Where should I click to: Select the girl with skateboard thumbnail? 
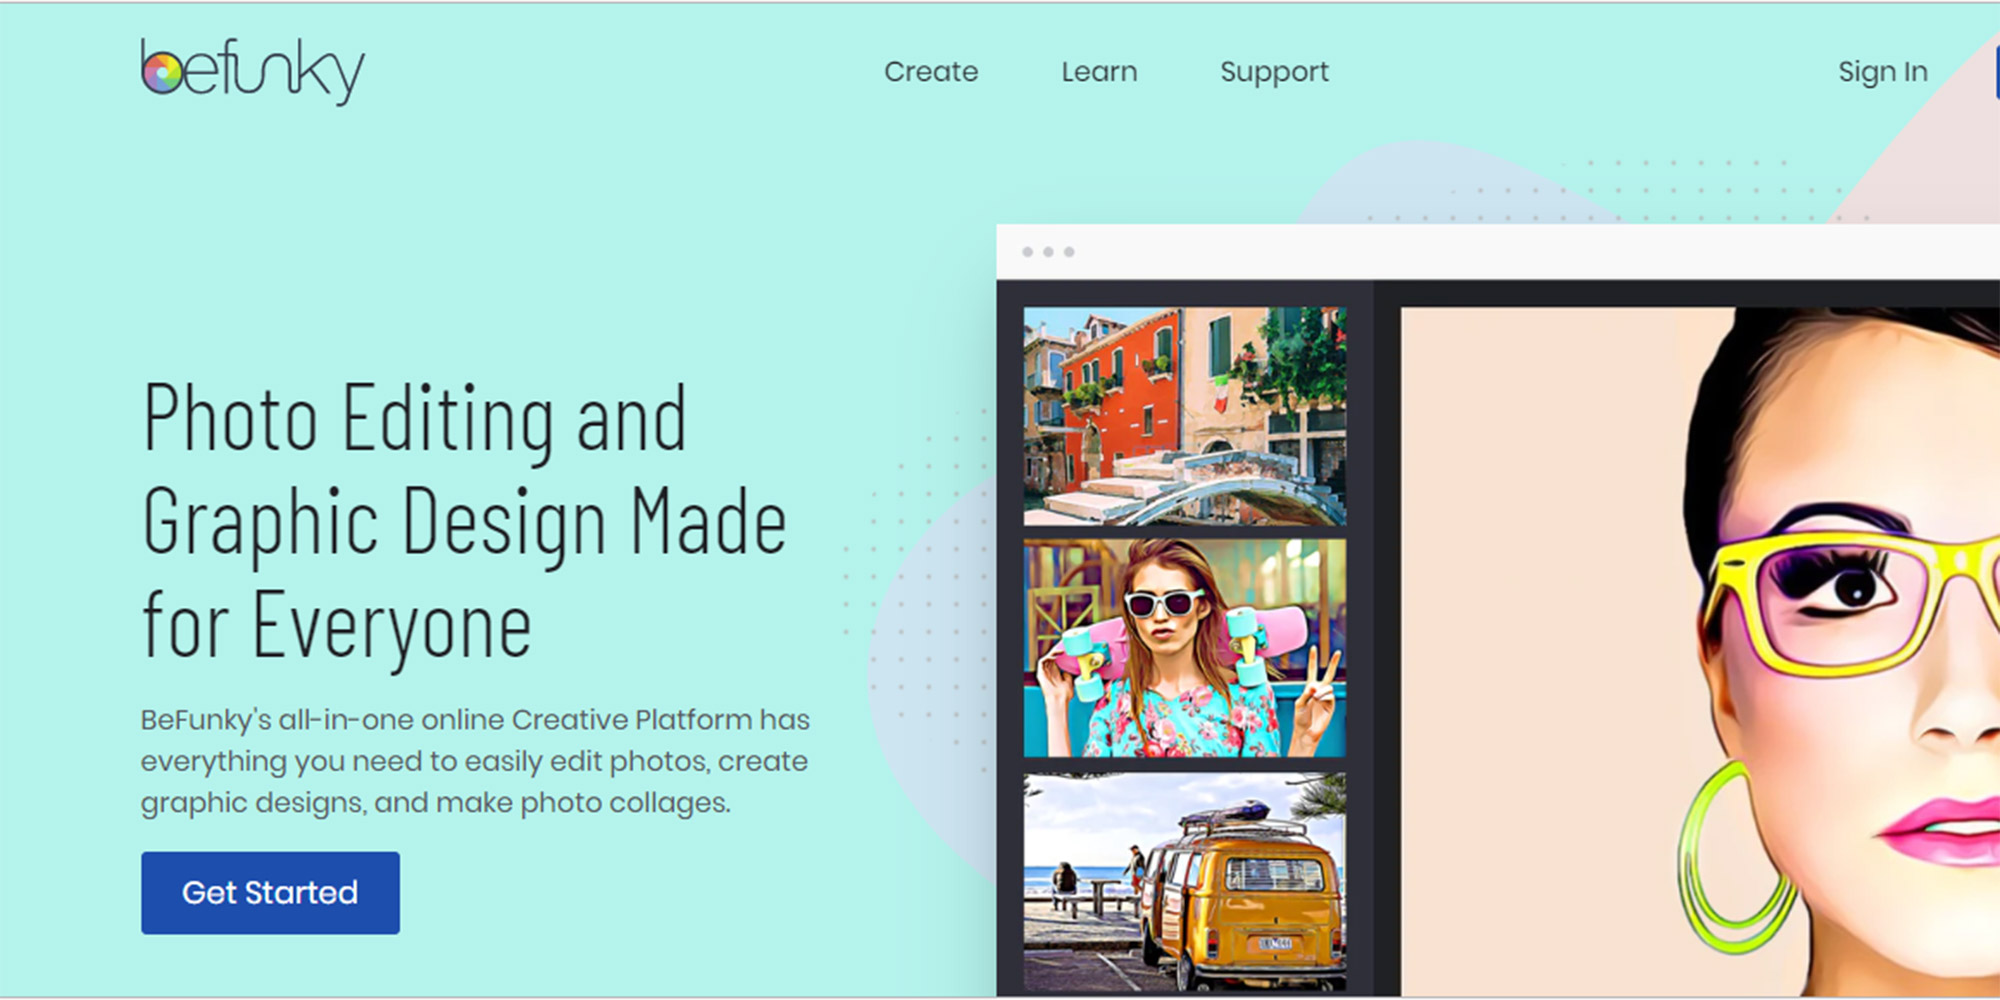1185,648
